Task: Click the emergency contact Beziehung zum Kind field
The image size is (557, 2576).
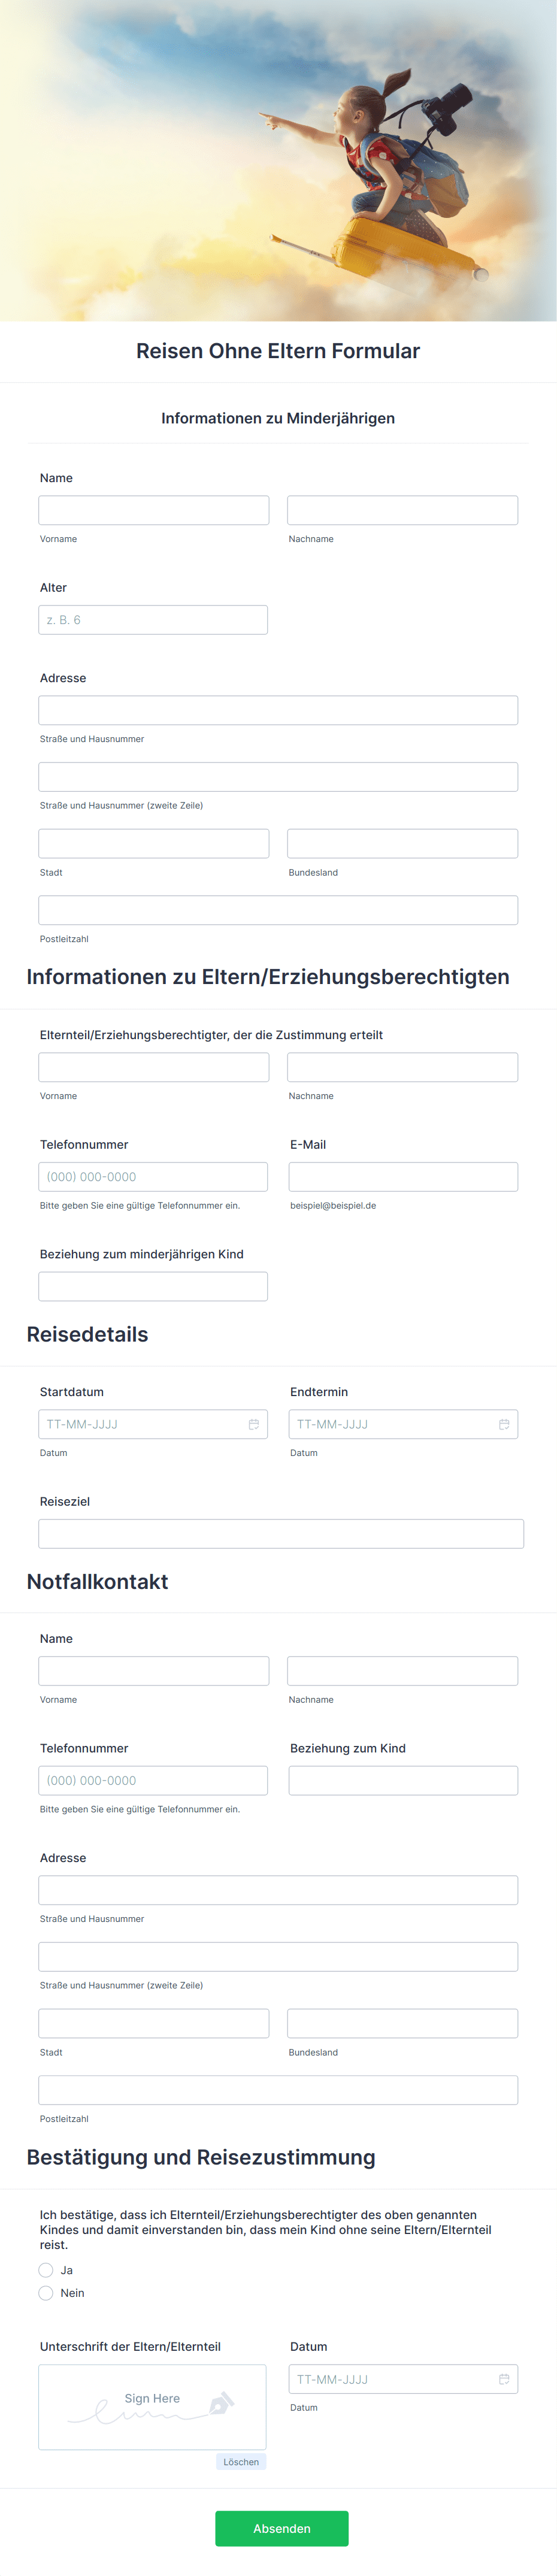Action: click(404, 1781)
